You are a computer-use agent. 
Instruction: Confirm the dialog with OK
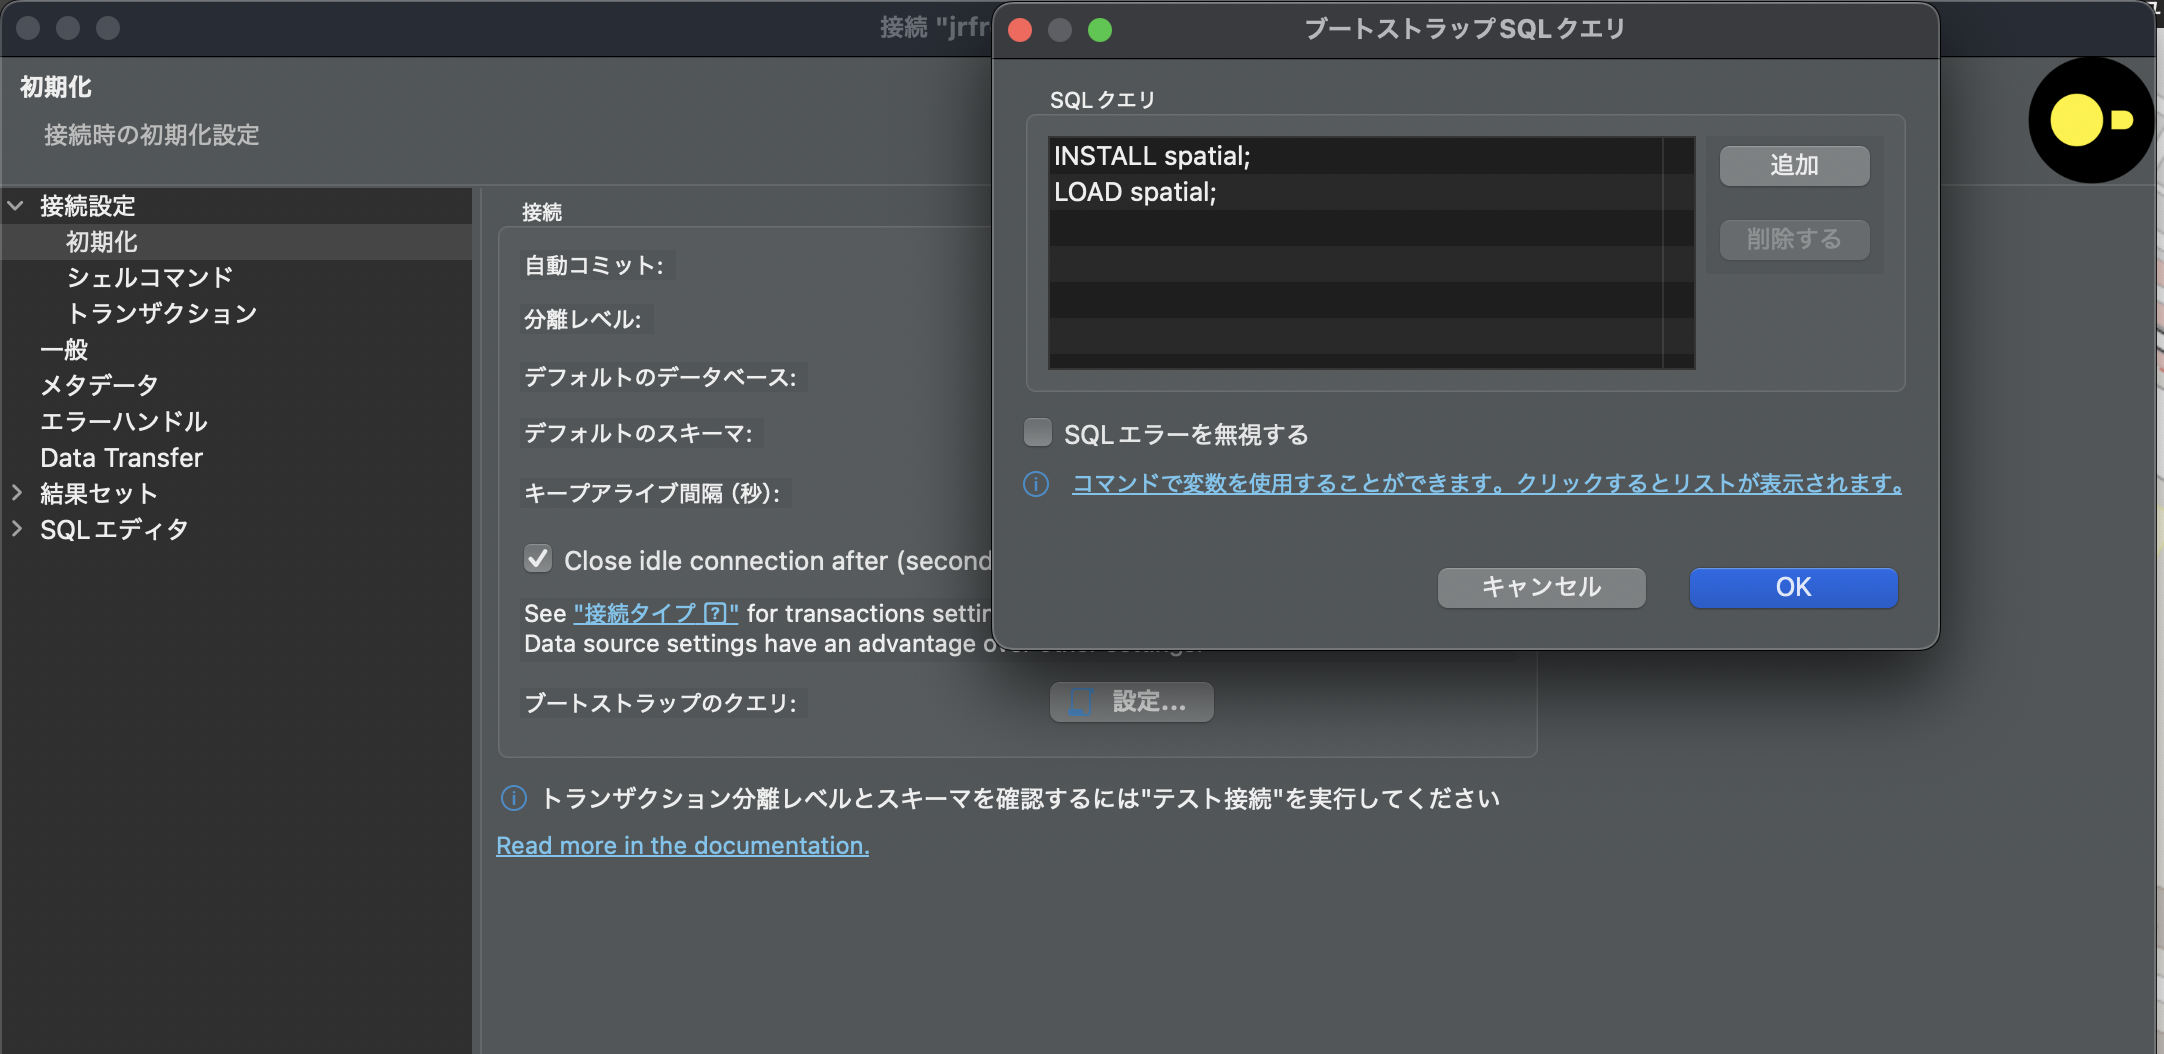click(1792, 587)
